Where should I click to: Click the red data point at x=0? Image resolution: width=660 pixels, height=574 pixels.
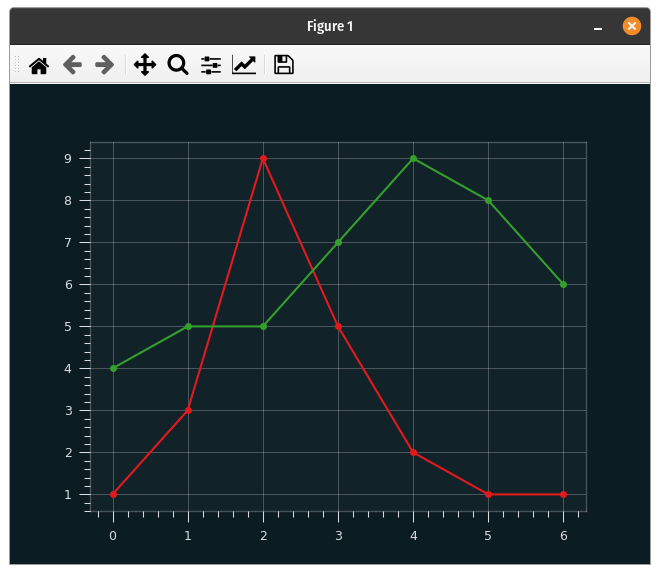[113, 494]
